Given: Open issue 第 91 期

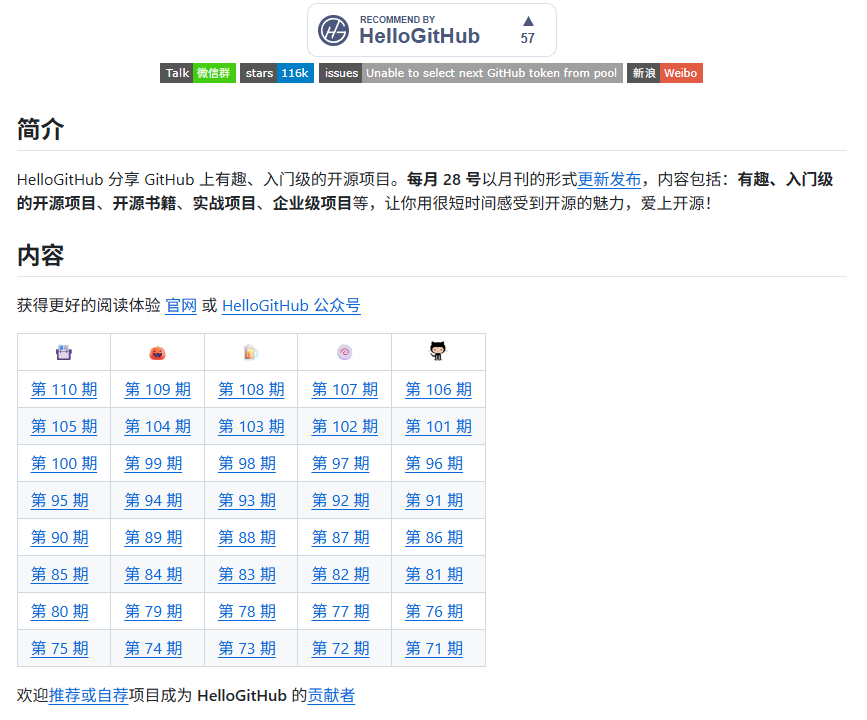Looking at the screenshot, I should (x=434, y=500).
